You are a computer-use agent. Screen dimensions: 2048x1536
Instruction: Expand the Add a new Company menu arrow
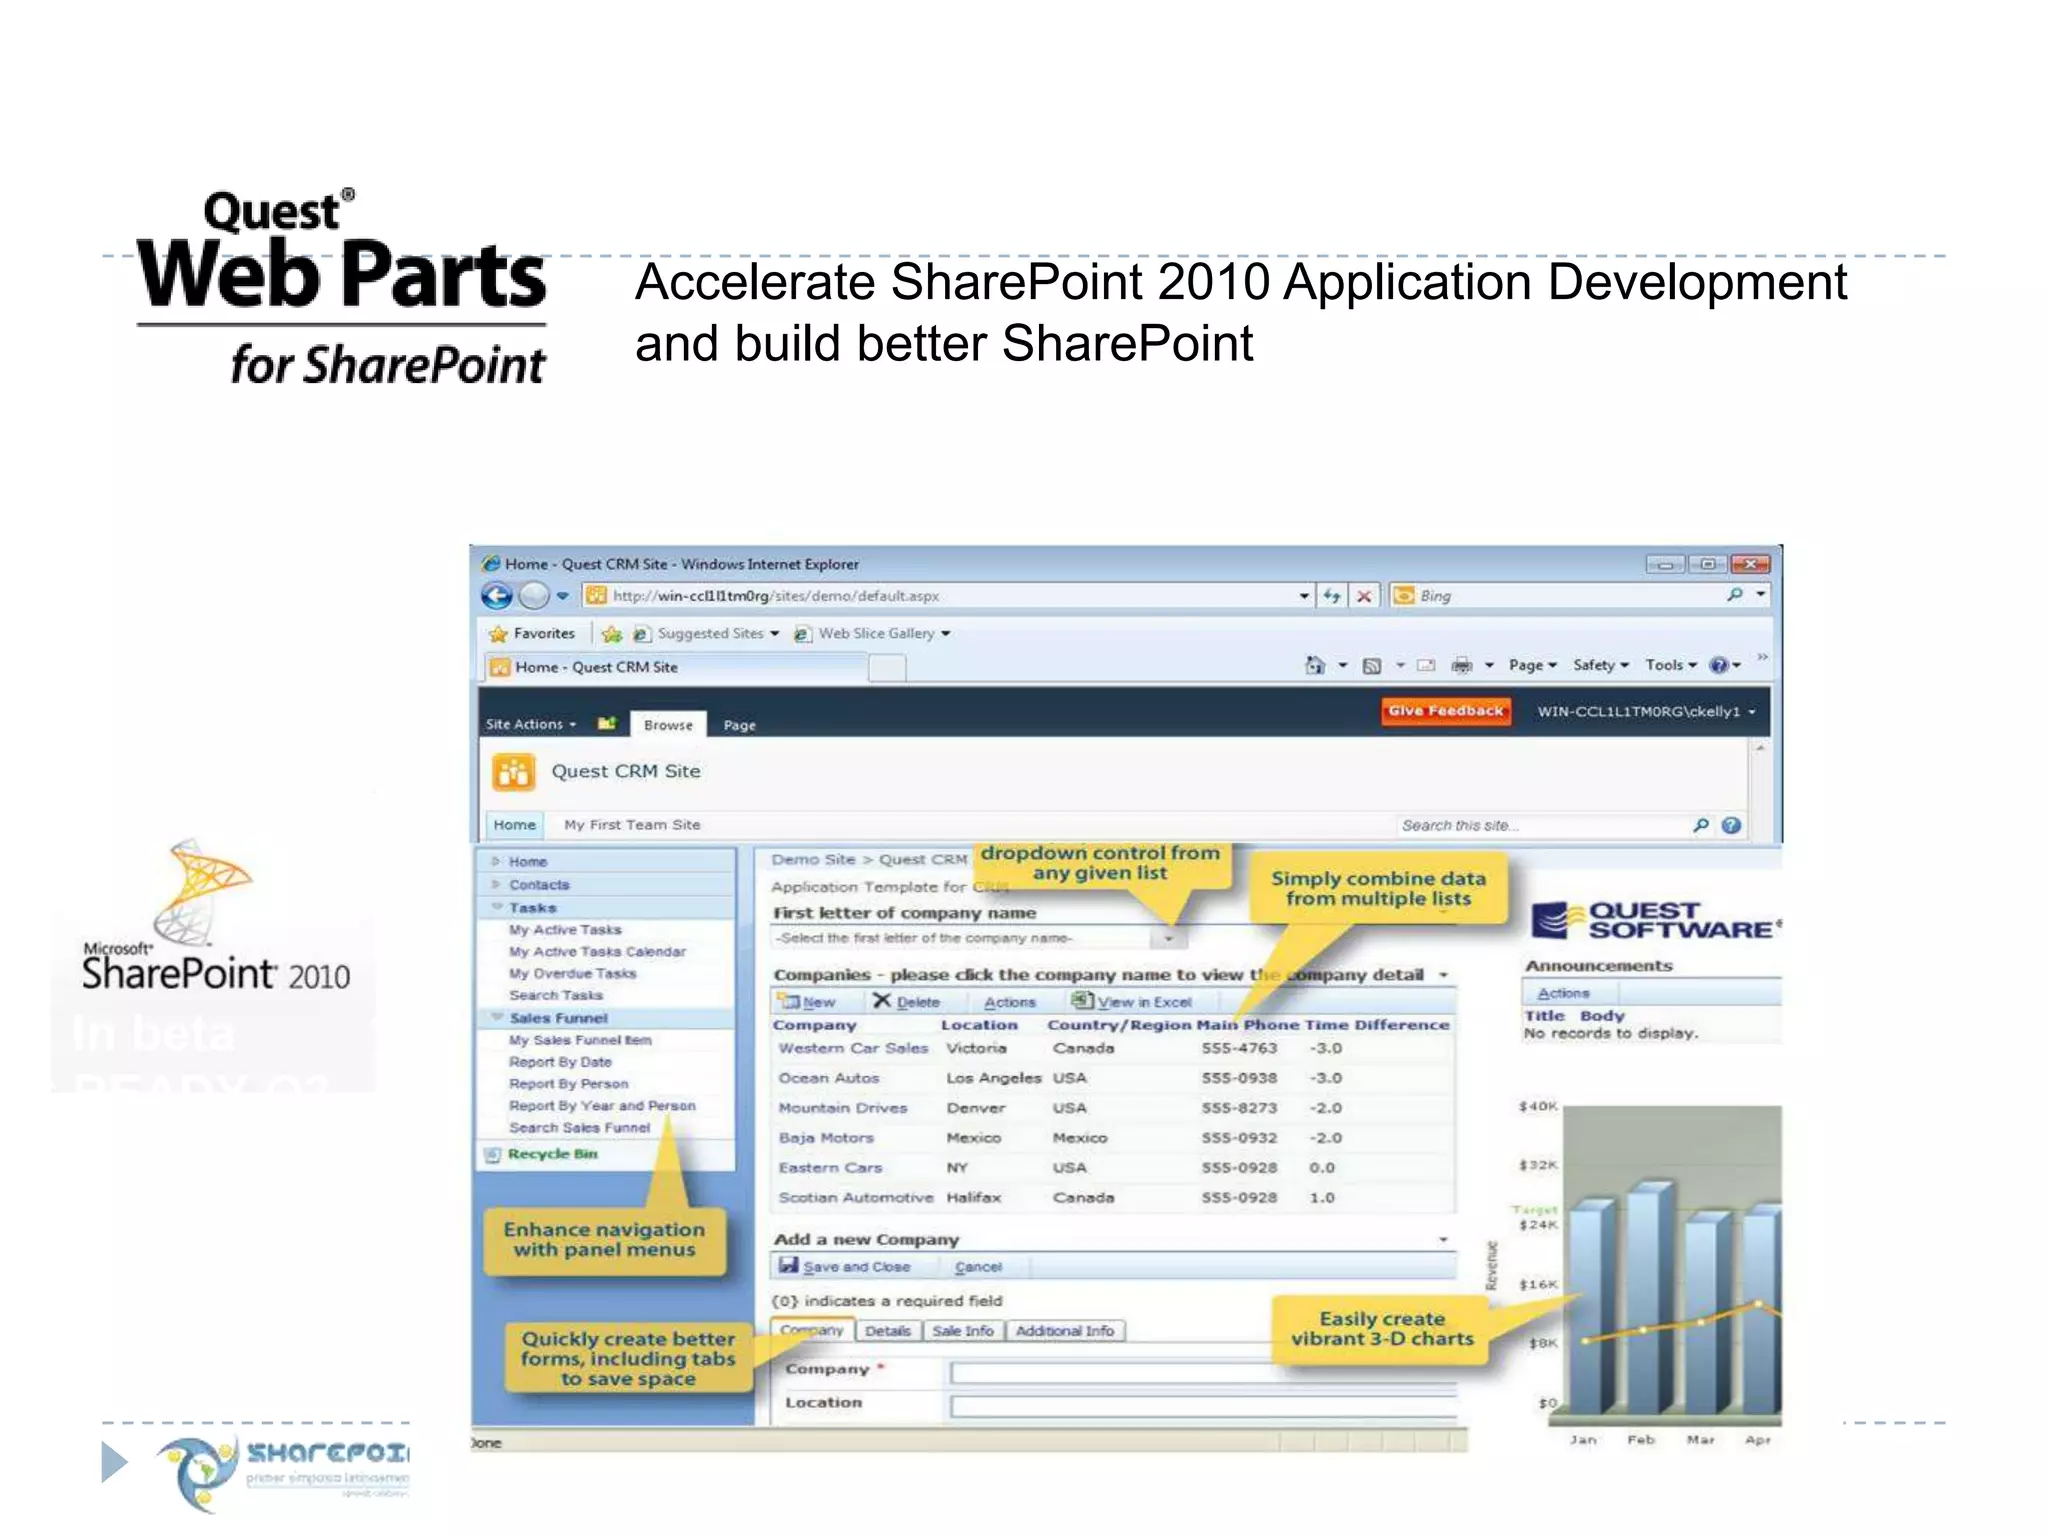click(x=1444, y=1240)
